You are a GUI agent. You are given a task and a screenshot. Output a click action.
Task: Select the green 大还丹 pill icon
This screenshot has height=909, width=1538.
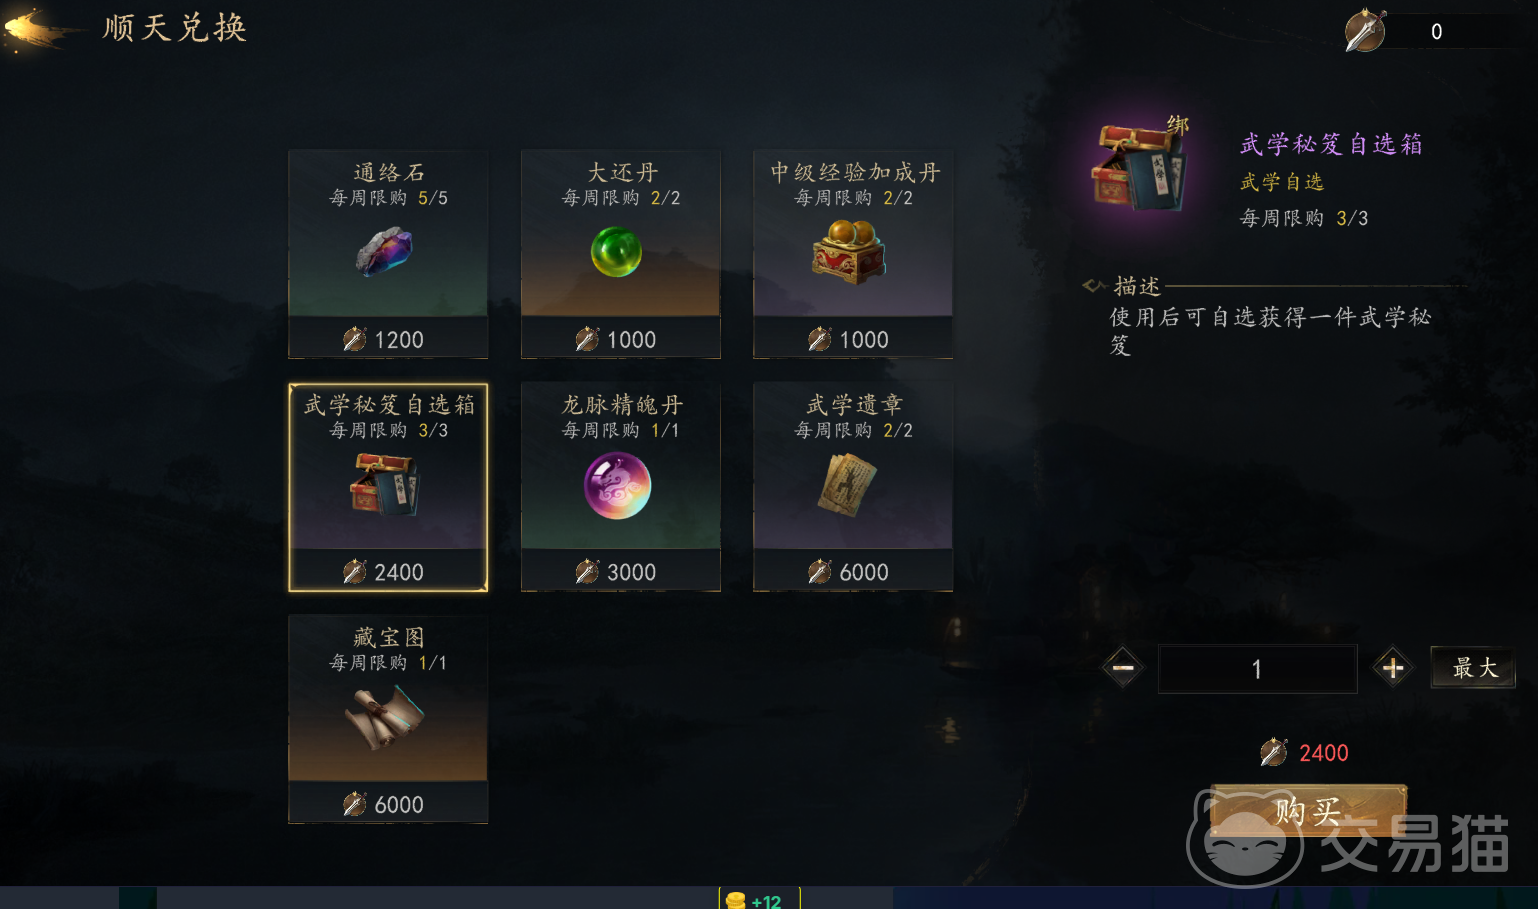click(x=616, y=251)
